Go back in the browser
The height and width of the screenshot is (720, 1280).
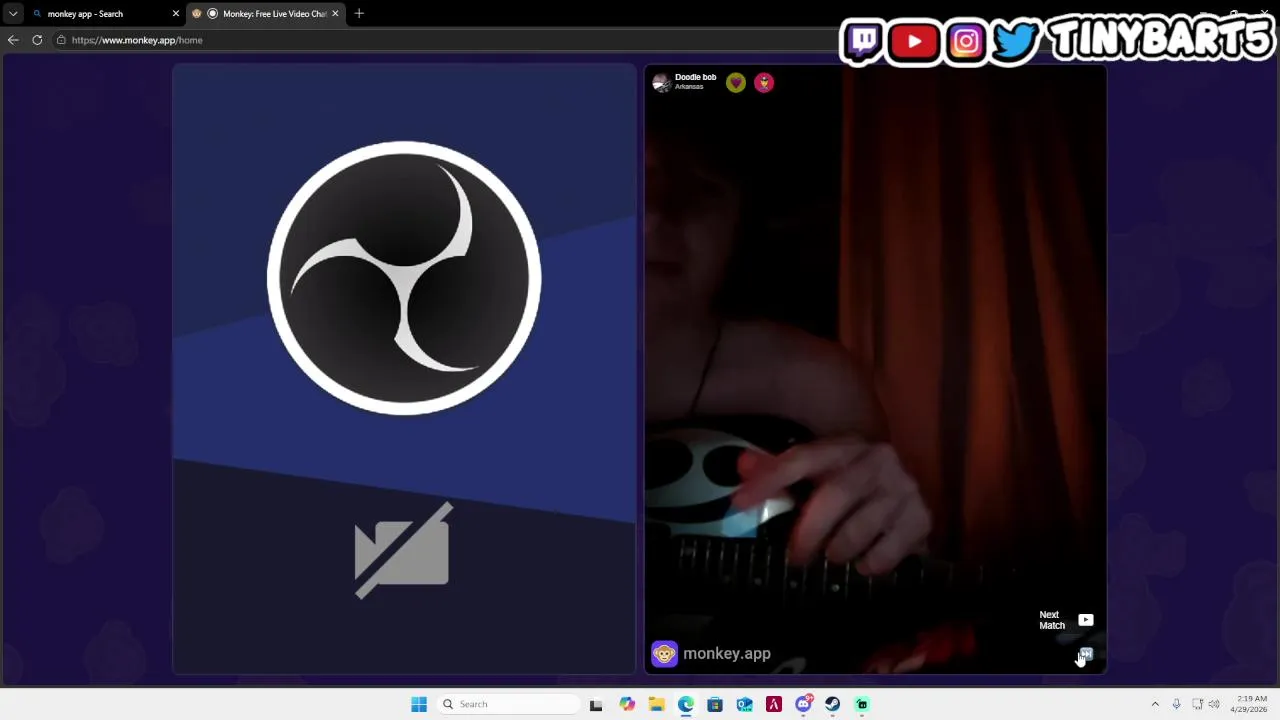pos(13,40)
